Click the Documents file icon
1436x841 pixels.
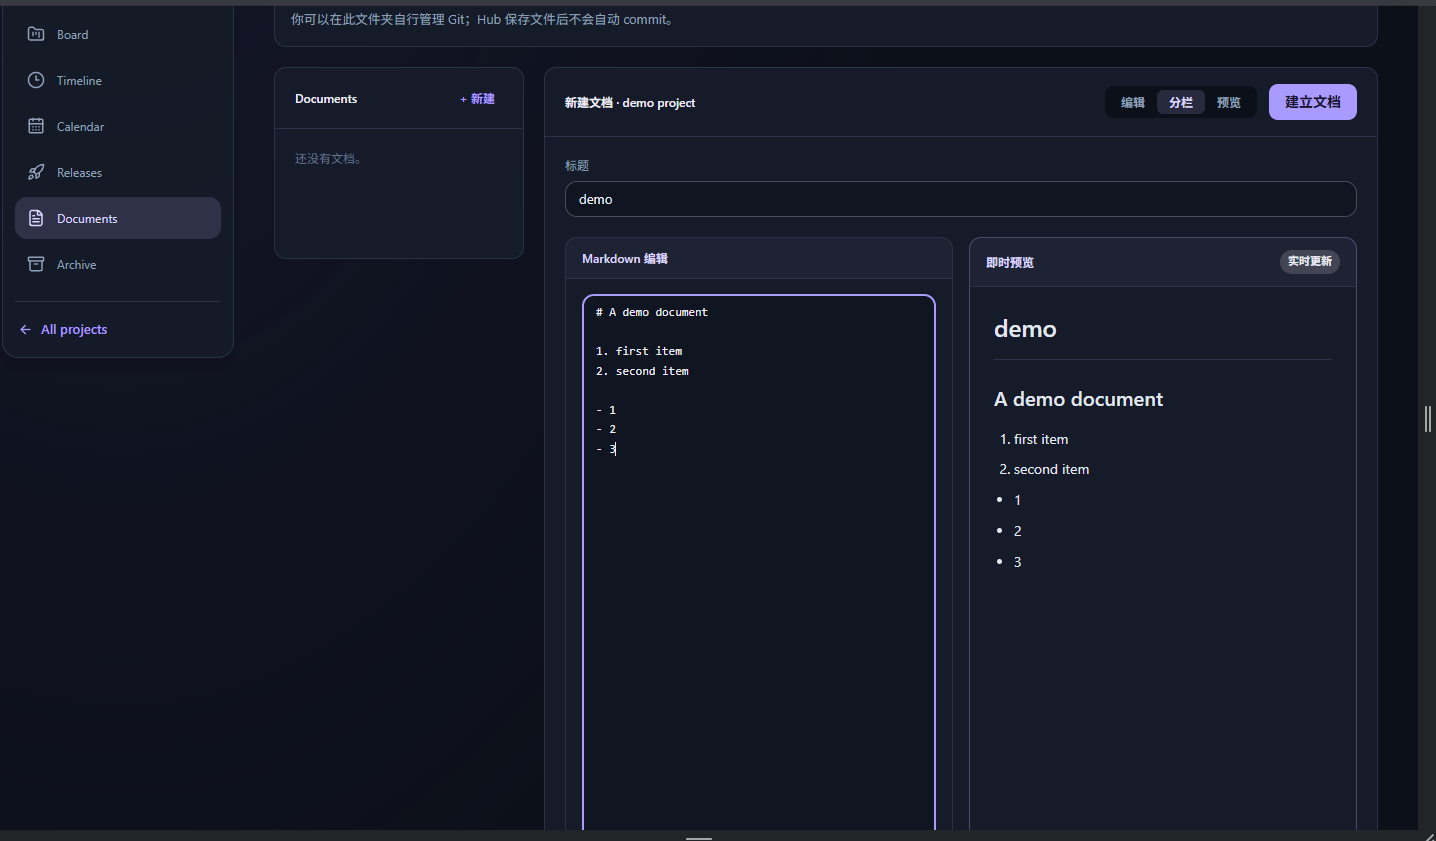point(36,218)
